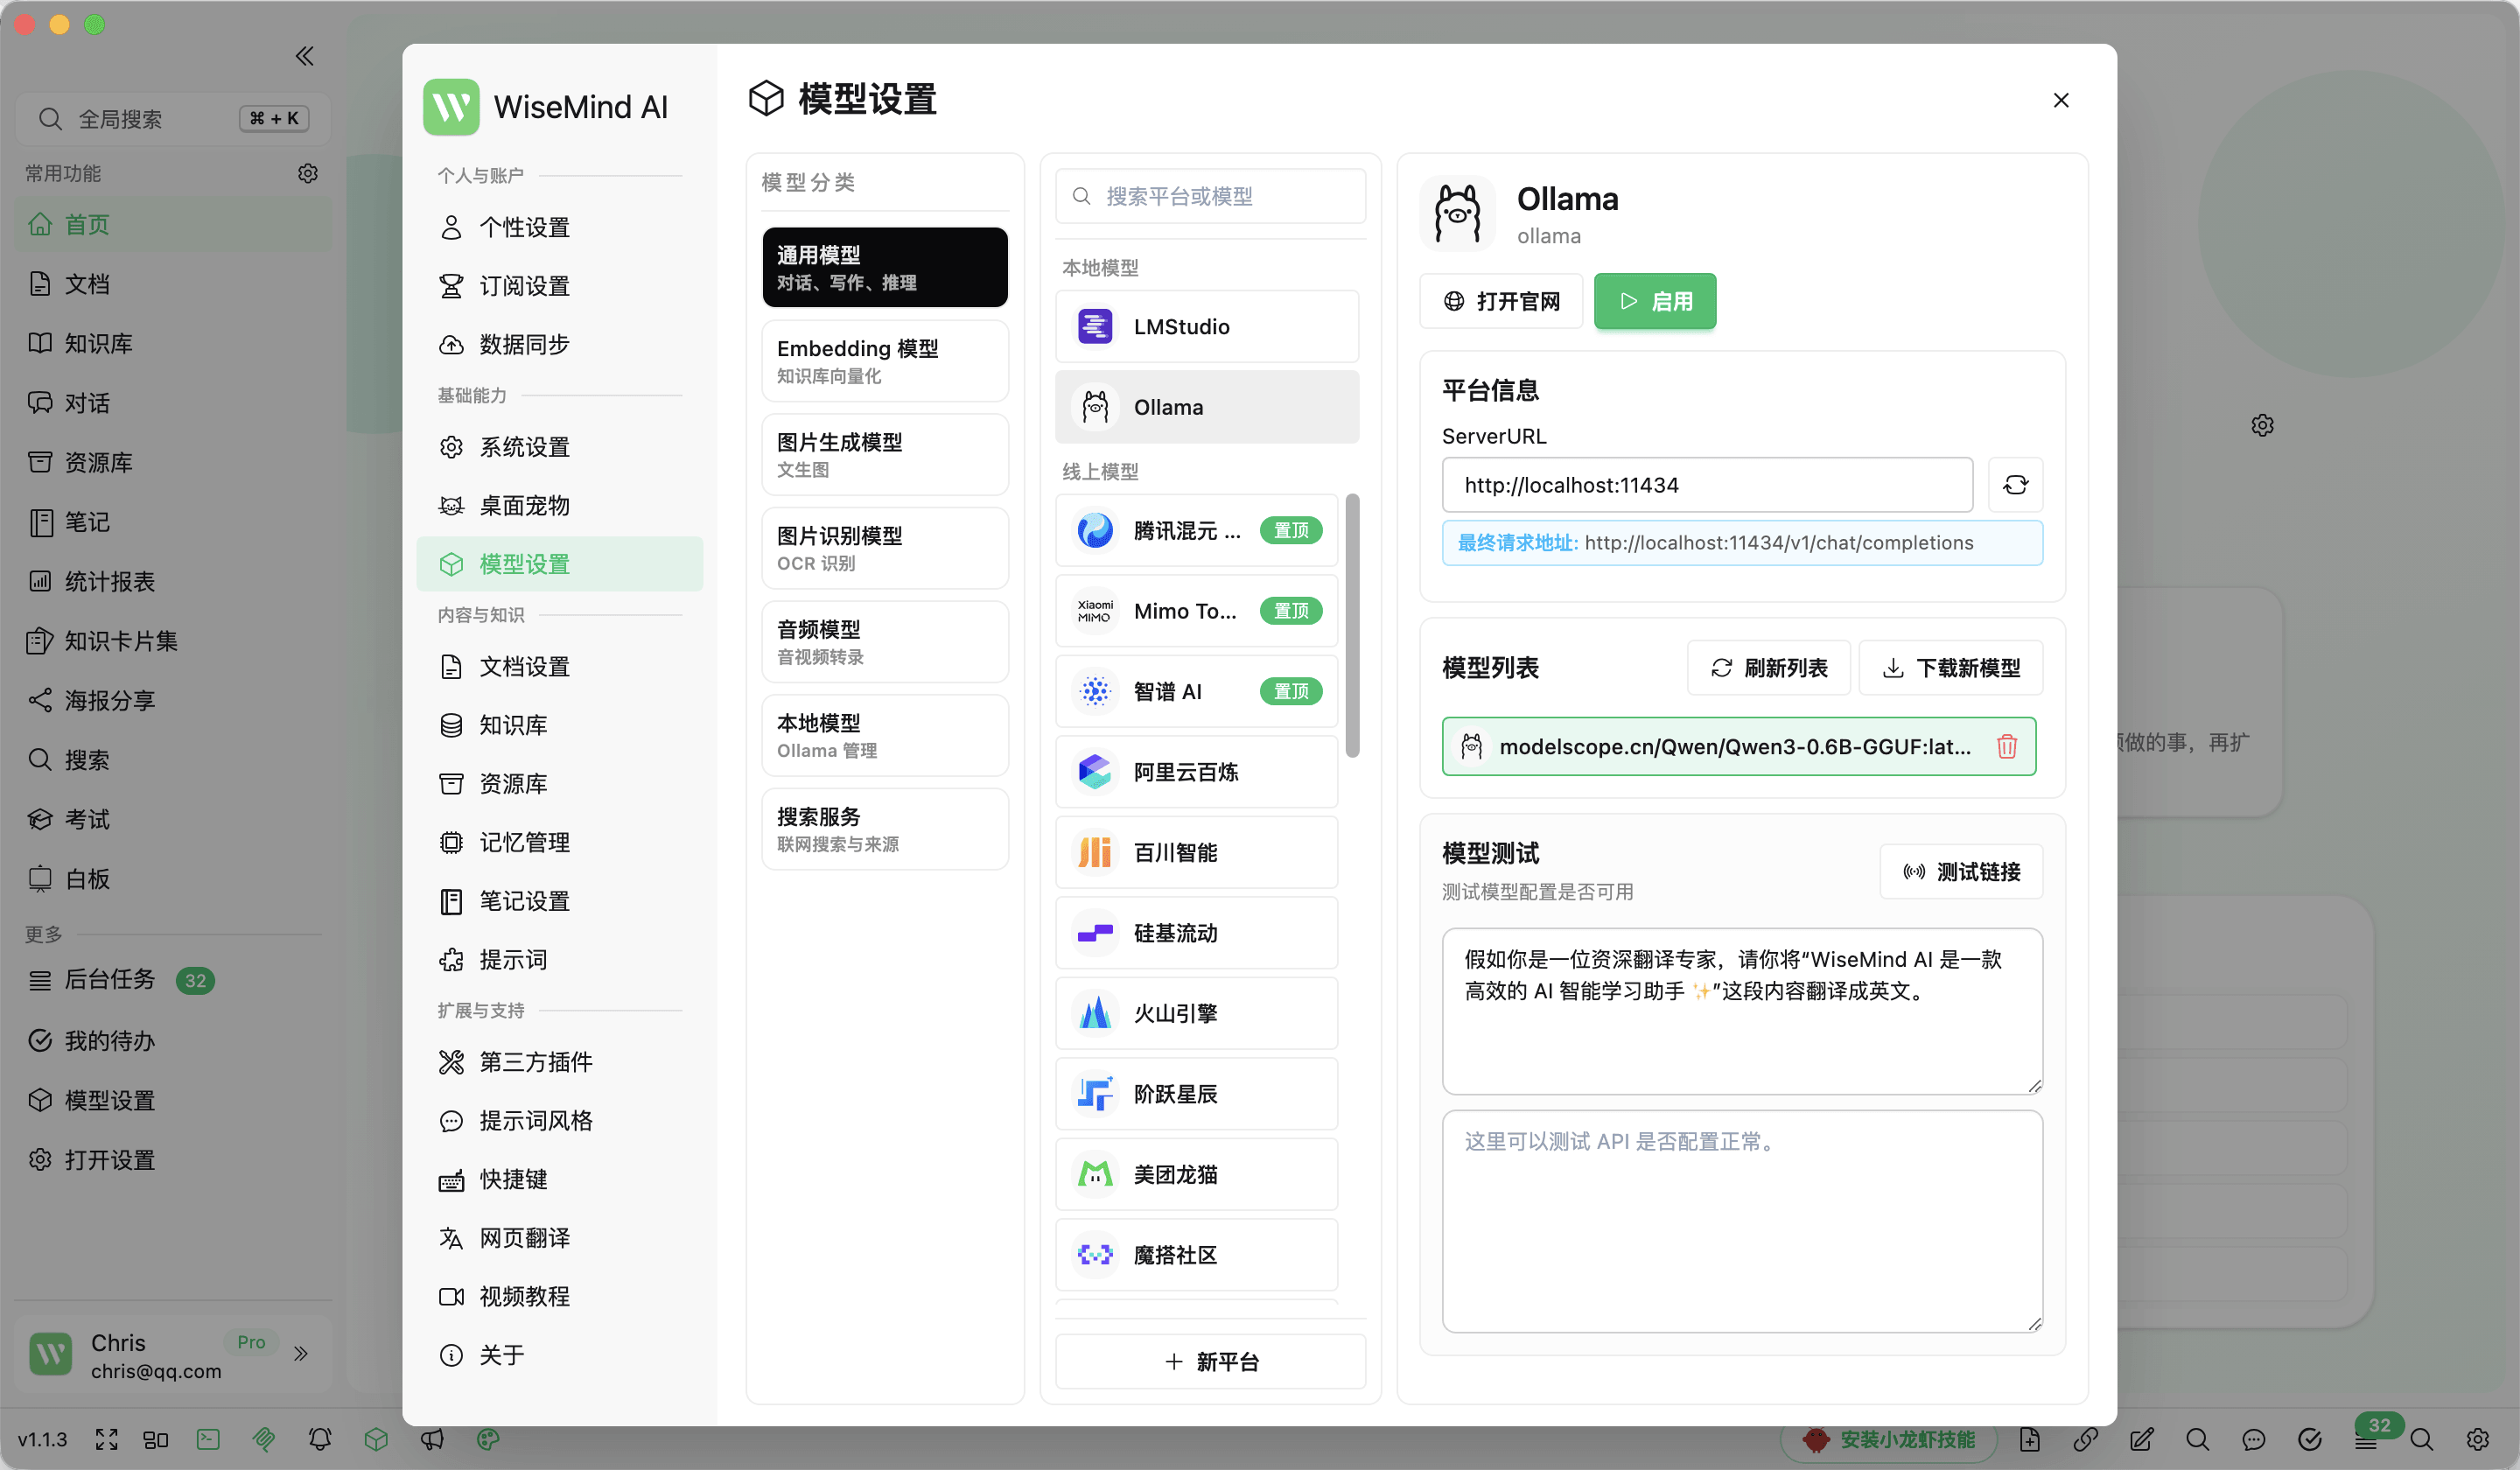Click the terminal icon in bottom bar
Screen dimensions: 2520x1470
tap(208, 1439)
